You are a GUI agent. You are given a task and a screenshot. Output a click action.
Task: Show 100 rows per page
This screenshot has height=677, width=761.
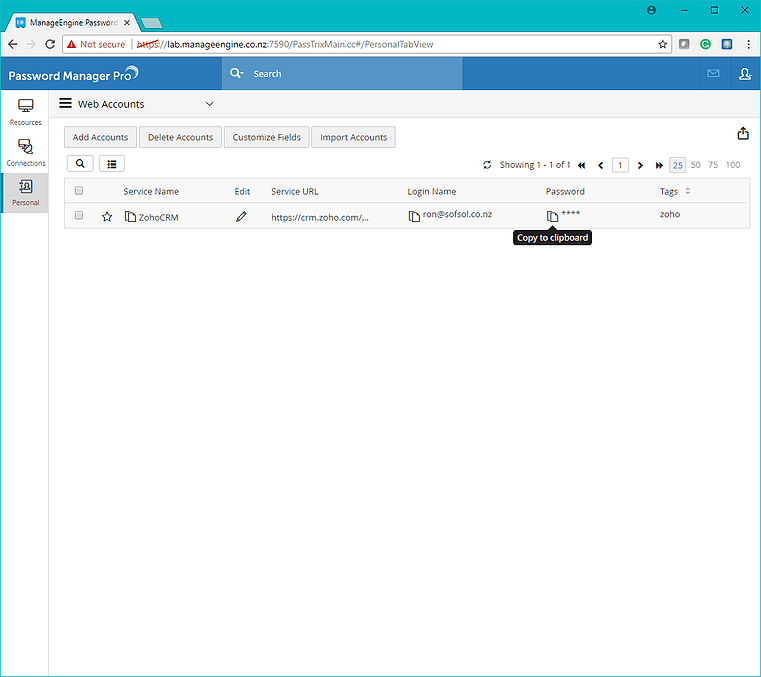(733, 165)
